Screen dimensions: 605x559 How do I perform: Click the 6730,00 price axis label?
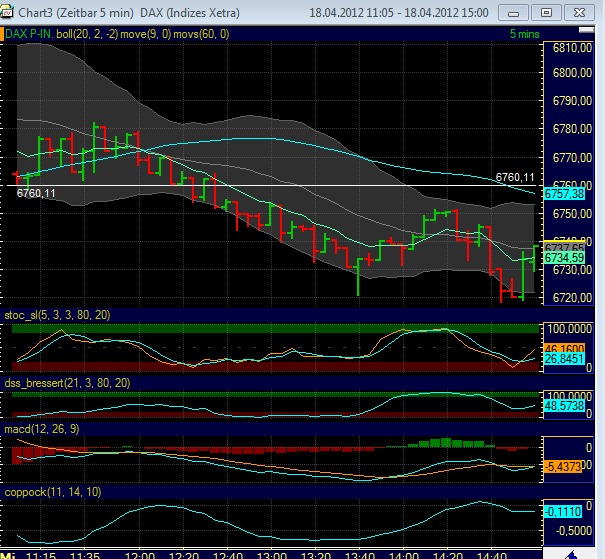click(x=572, y=269)
